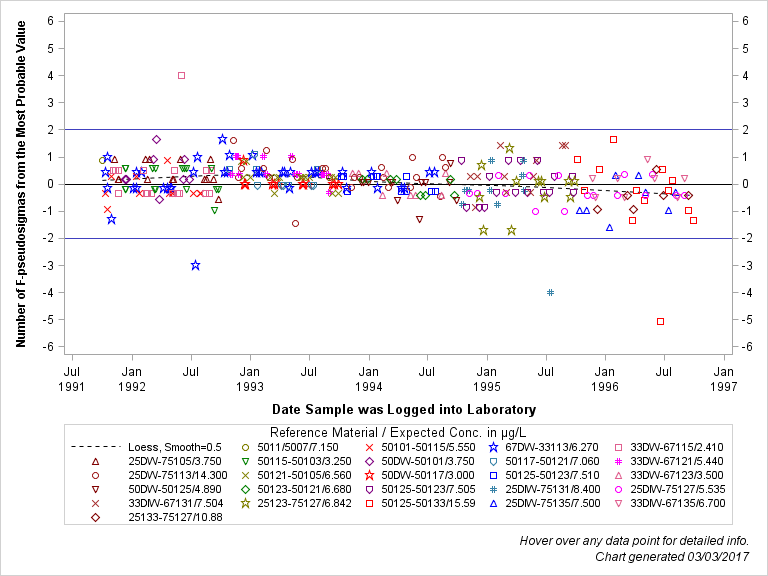Viewport: 768px width, 576px height.
Task: Click the olive star marker for 25123-75127/6.842
Action: tap(246, 504)
